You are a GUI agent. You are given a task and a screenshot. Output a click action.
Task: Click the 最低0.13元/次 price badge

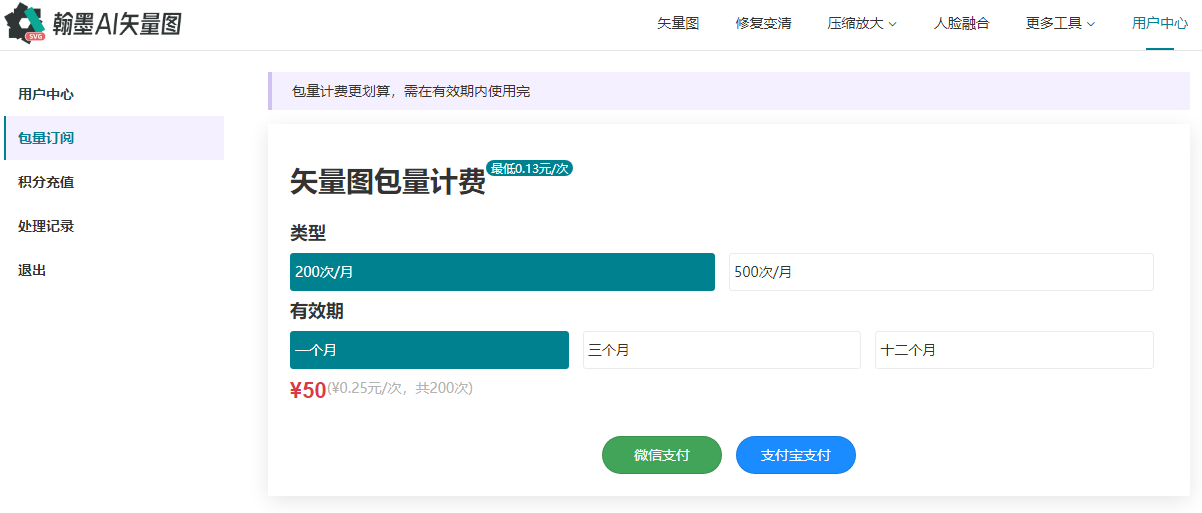tap(529, 168)
